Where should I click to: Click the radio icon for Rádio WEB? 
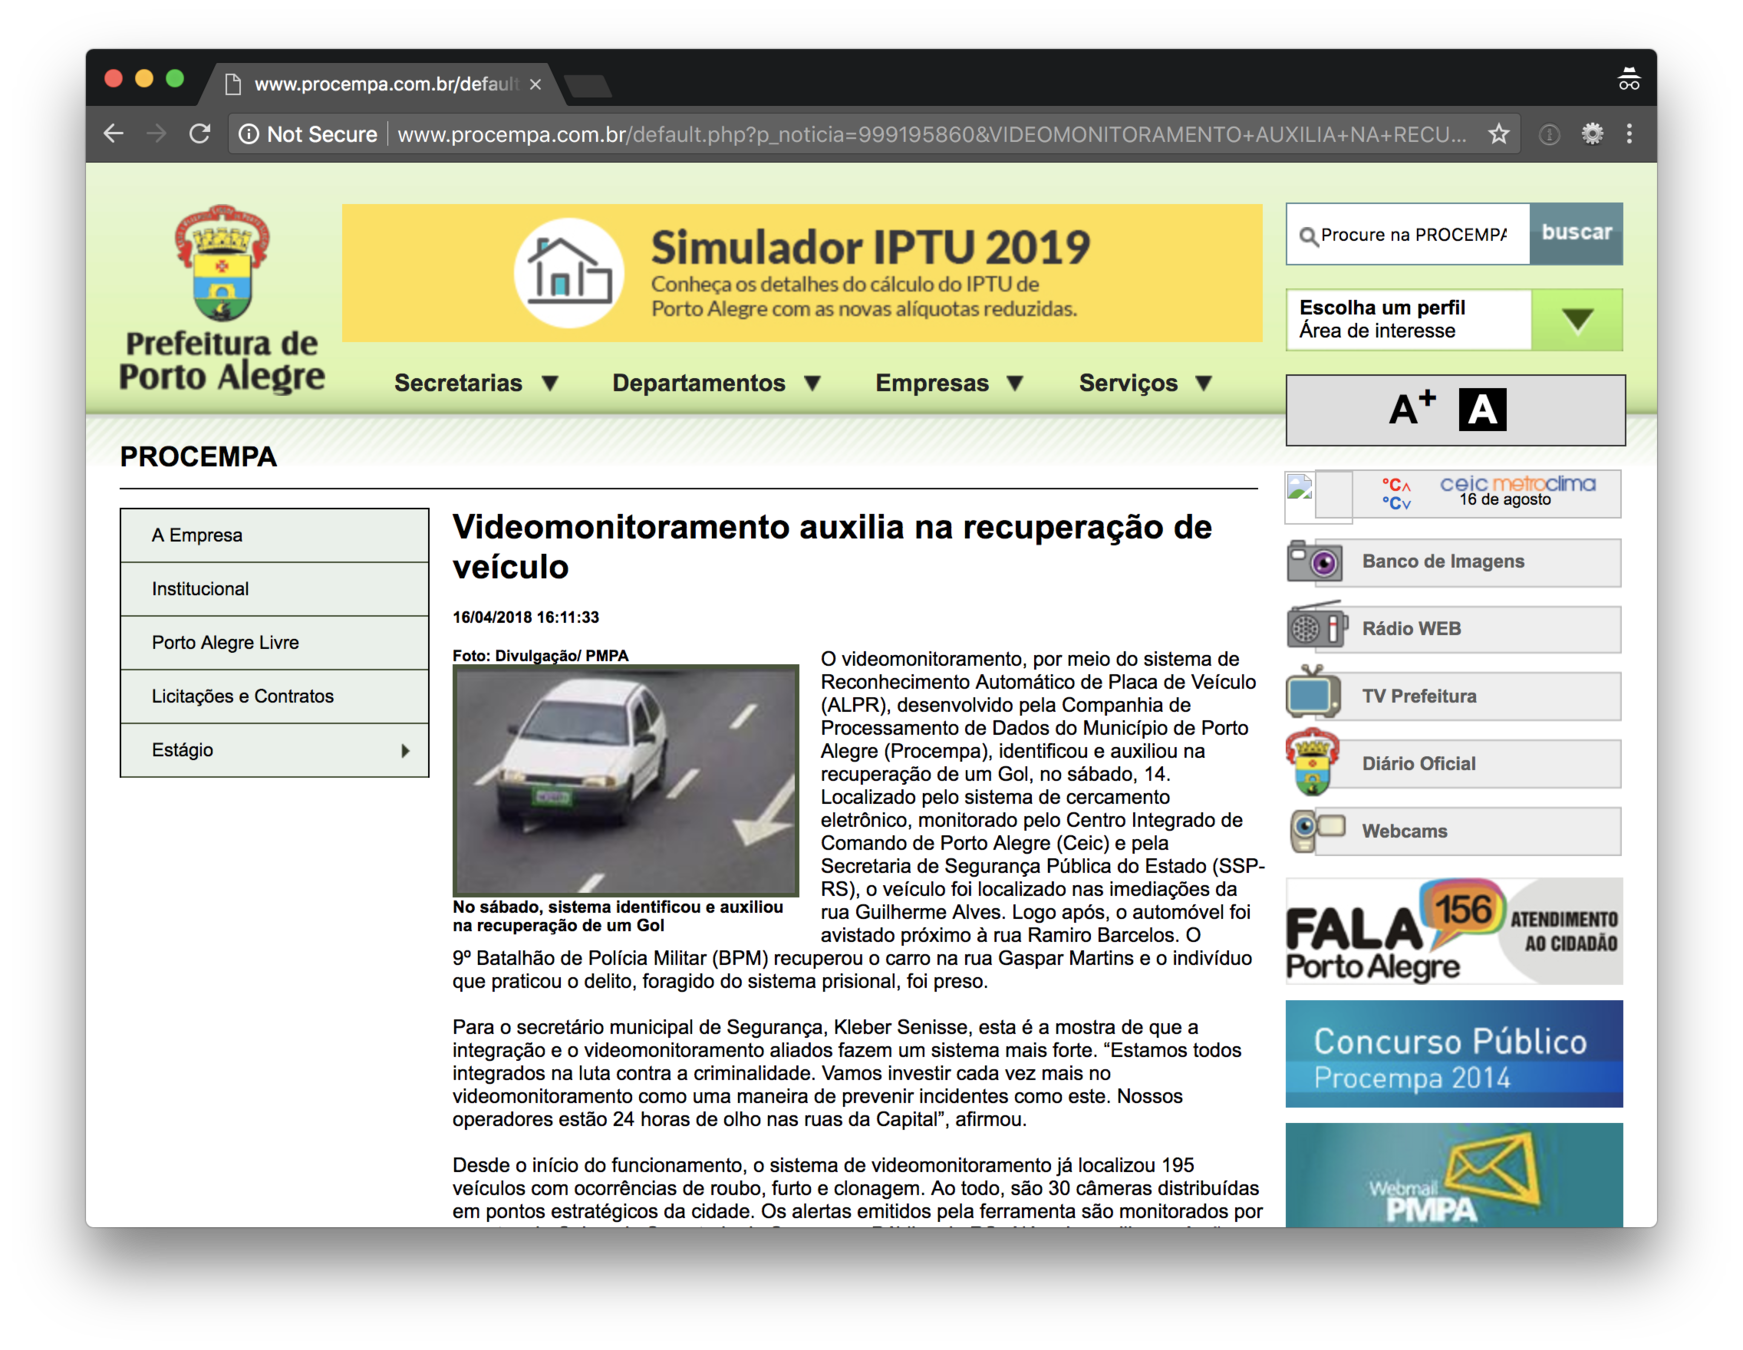coord(1317,628)
